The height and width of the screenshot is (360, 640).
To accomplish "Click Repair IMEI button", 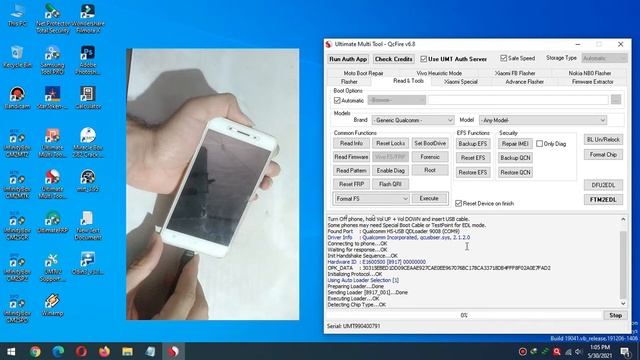I will pyautogui.click(x=515, y=144).
